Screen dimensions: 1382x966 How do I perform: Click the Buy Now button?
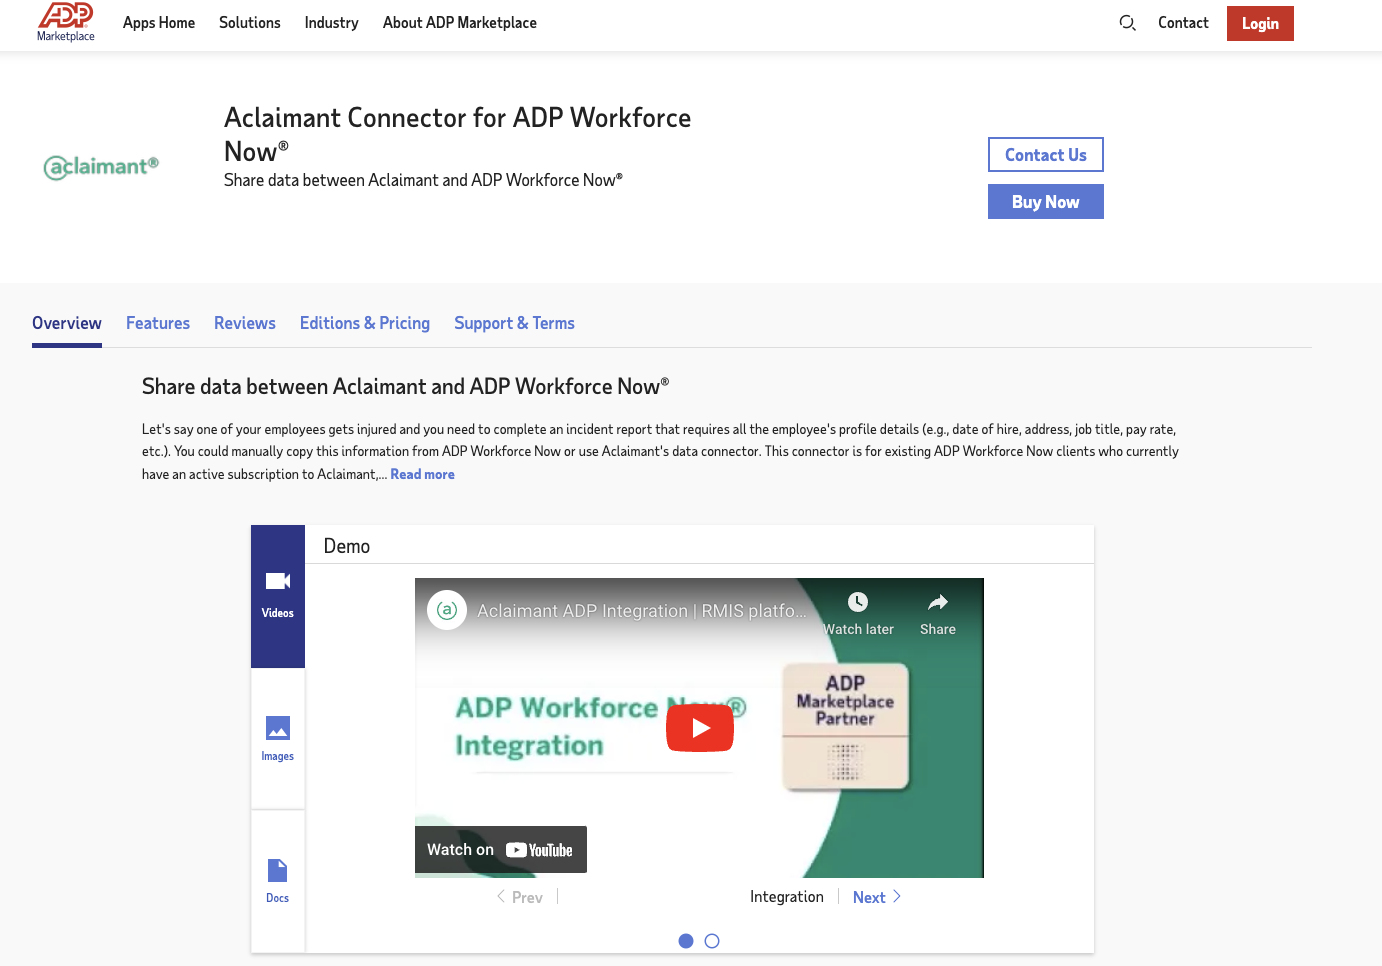1046,202
